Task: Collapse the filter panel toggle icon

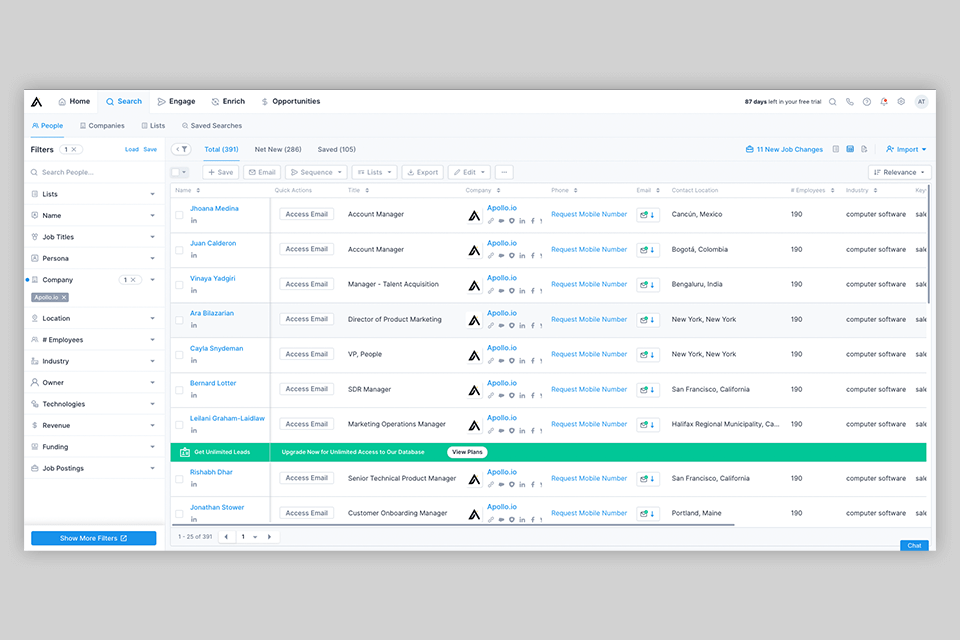Action: (181, 149)
